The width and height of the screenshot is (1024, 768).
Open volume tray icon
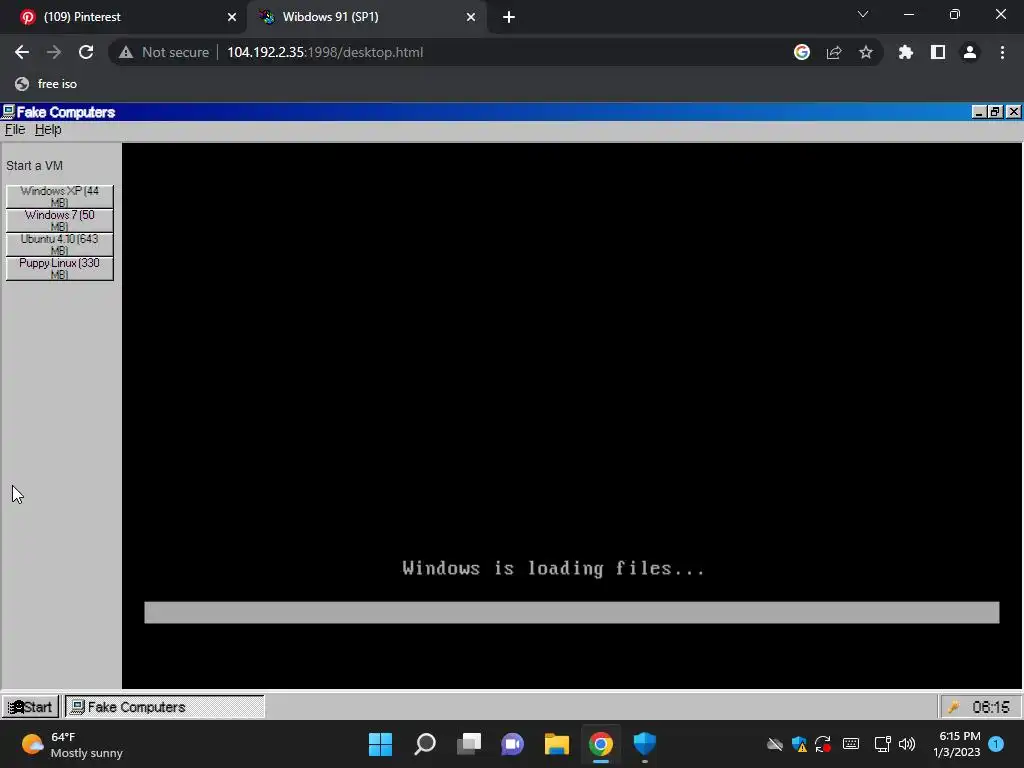907,744
